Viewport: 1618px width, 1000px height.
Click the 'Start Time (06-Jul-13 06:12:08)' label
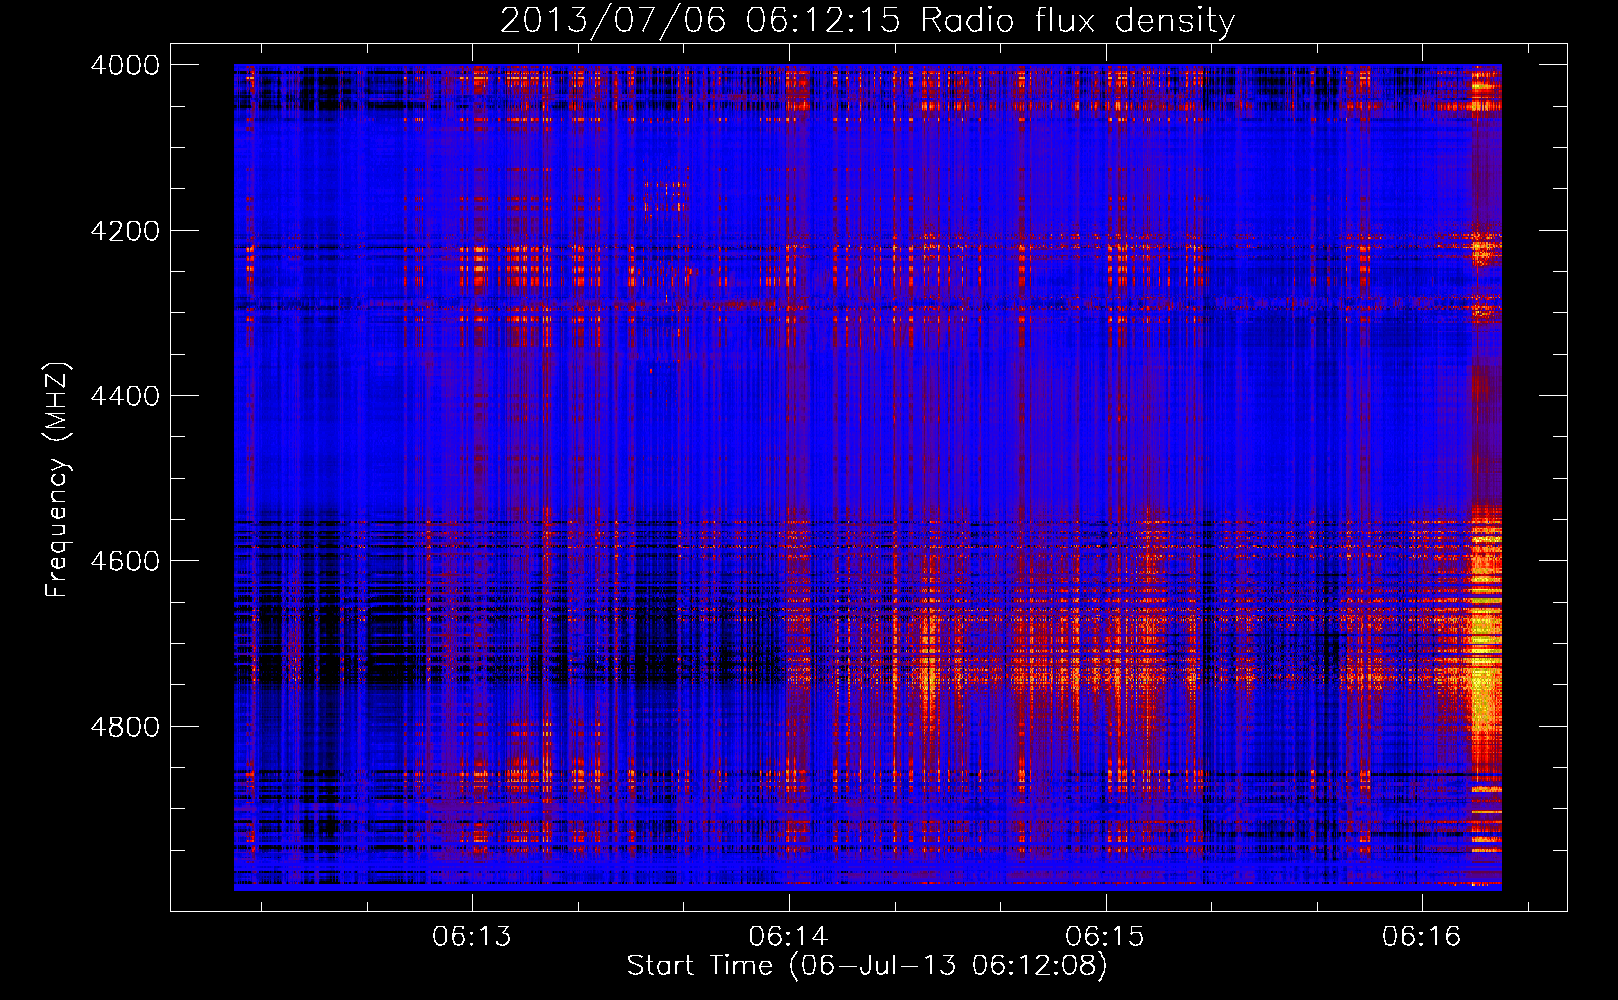coord(867,966)
